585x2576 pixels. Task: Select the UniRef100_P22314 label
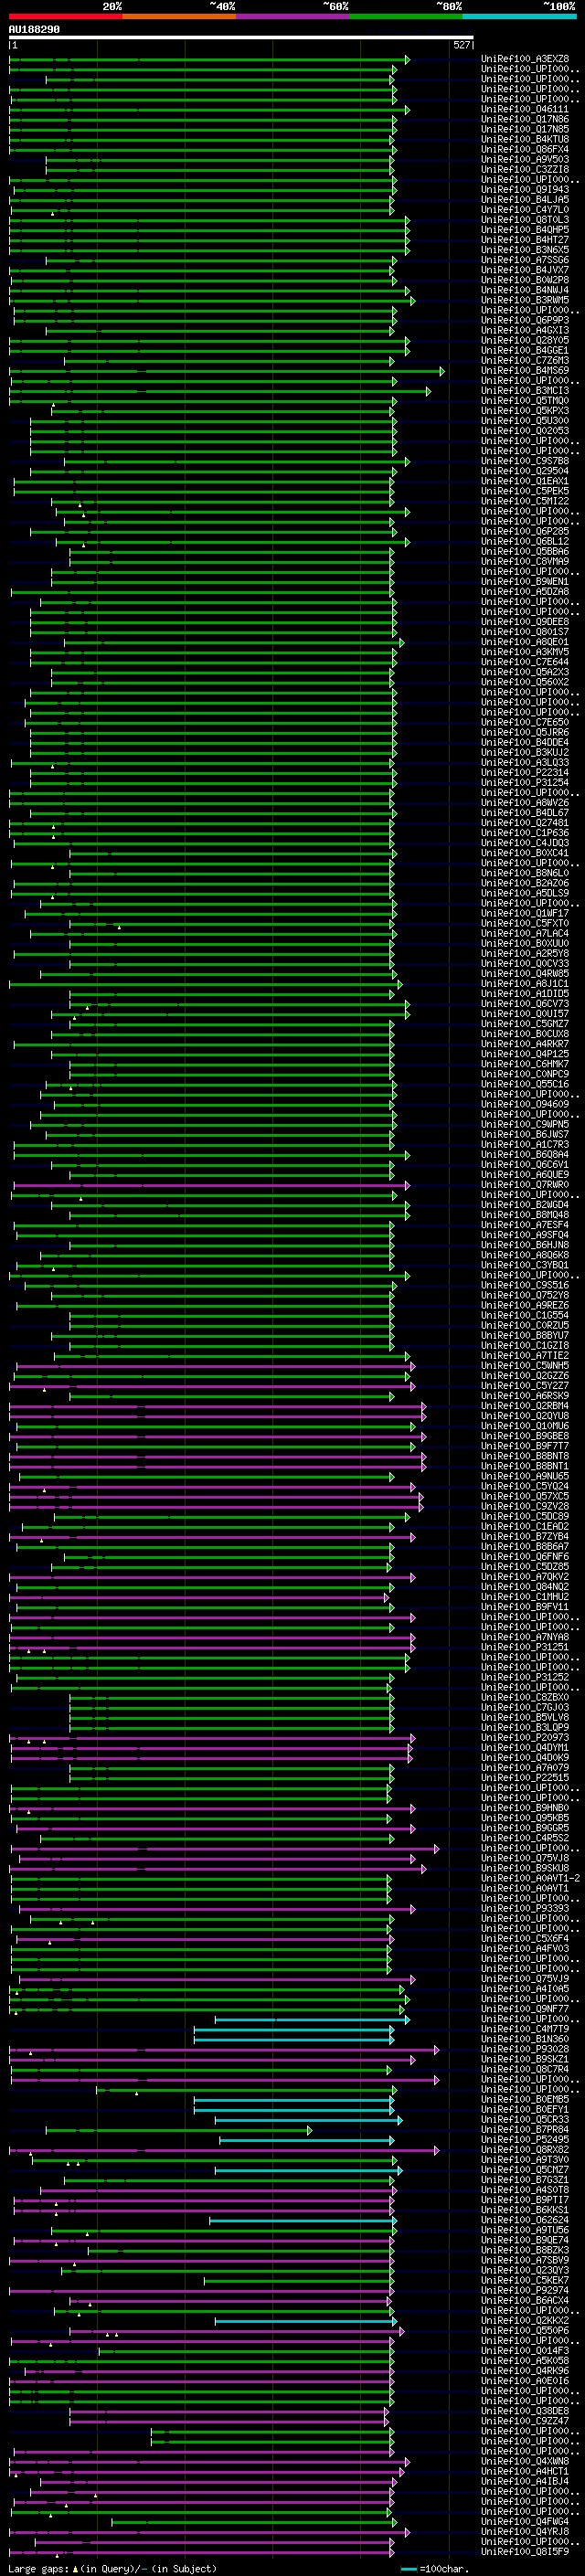[x=525, y=773]
